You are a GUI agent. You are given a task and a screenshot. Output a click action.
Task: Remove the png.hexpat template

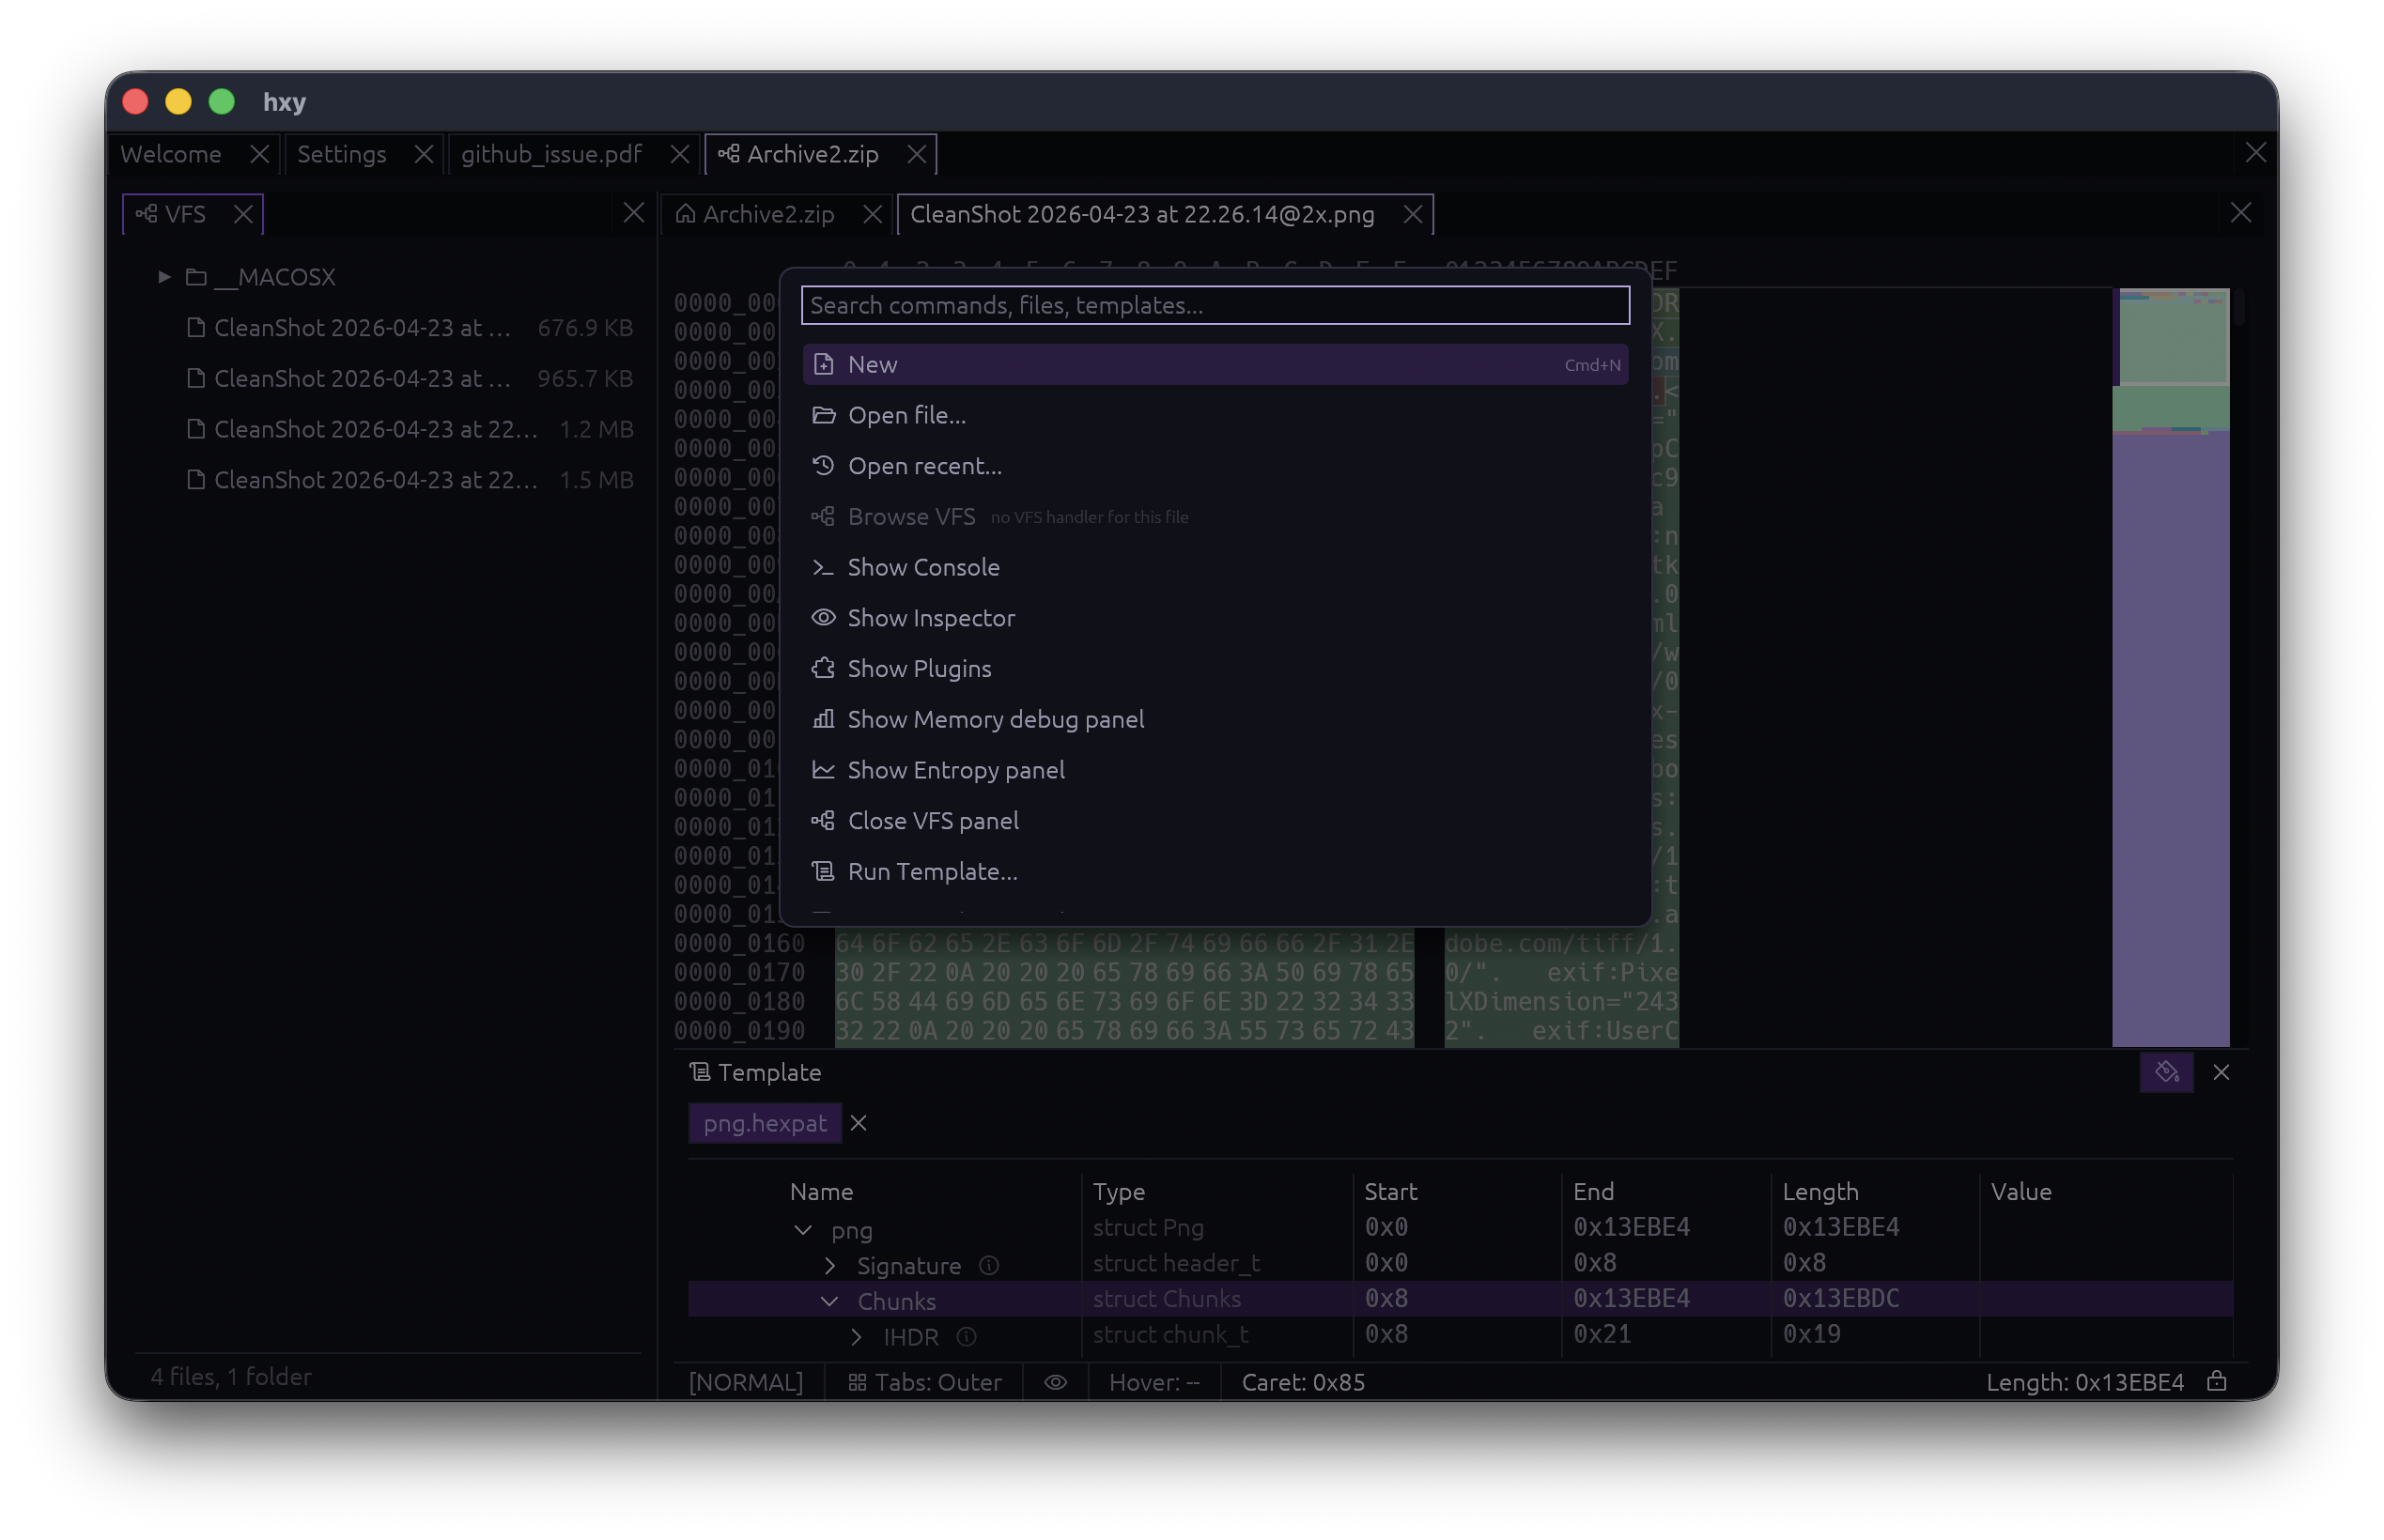[x=858, y=1123]
